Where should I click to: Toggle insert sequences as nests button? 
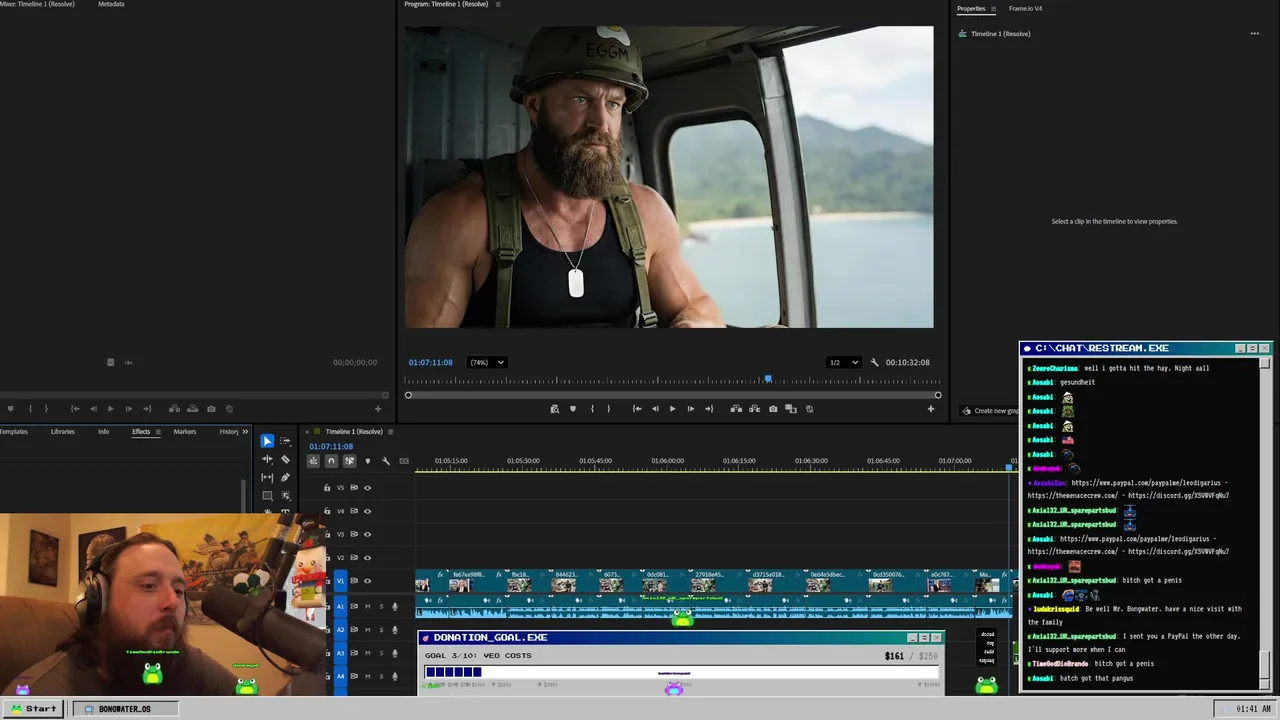click(x=313, y=461)
